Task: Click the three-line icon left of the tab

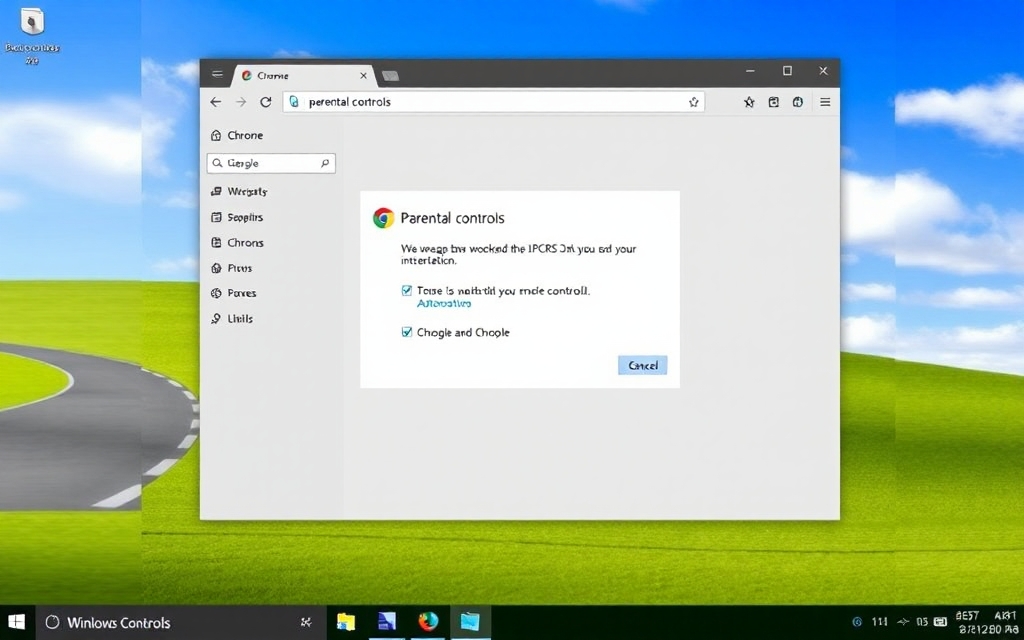Action: [x=217, y=74]
